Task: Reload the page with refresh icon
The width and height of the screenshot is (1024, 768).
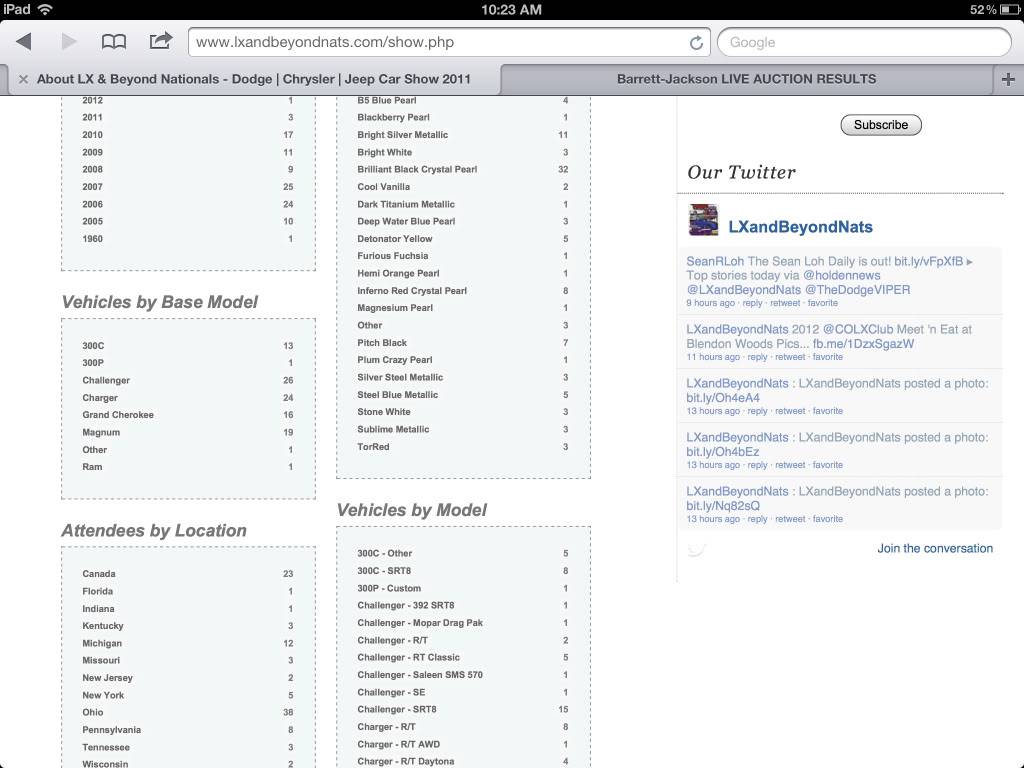Action: point(696,43)
